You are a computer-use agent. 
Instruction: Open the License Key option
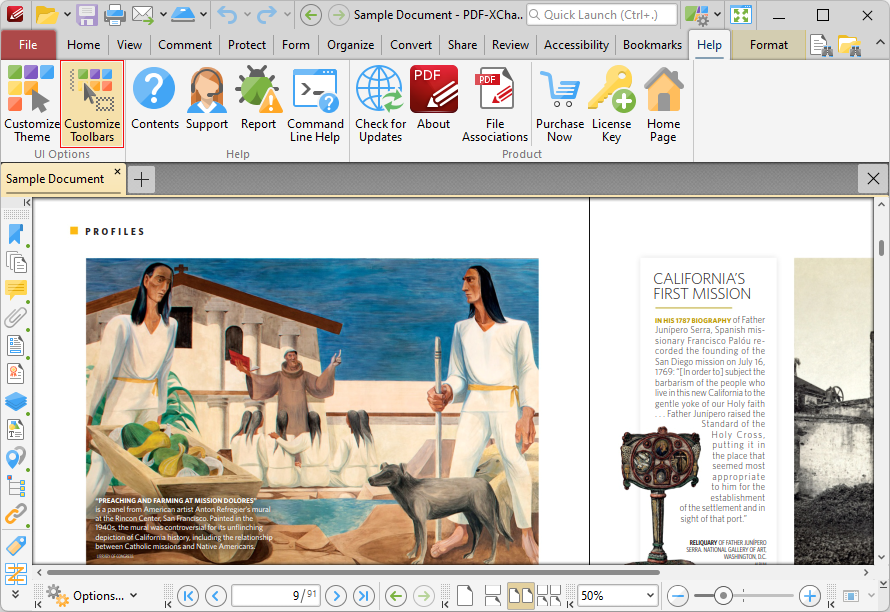pos(611,104)
